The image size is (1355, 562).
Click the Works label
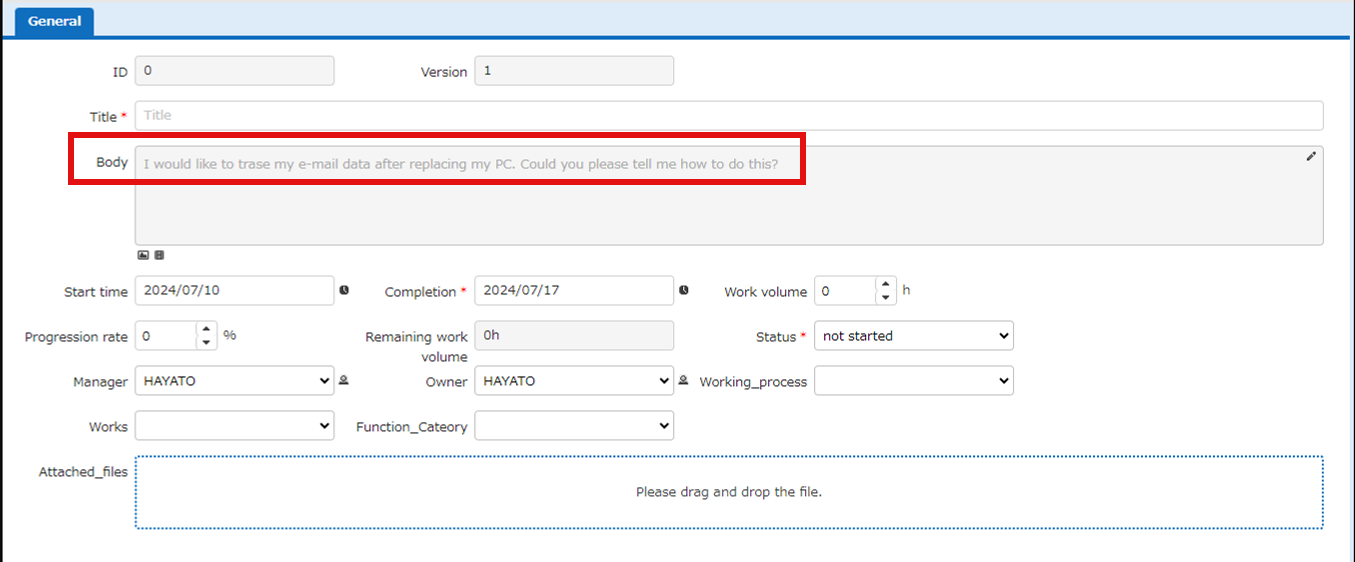point(108,427)
